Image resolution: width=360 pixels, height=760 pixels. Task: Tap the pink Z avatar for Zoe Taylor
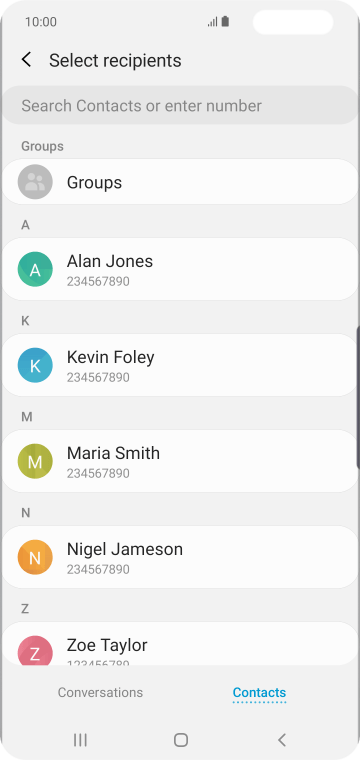(35, 650)
